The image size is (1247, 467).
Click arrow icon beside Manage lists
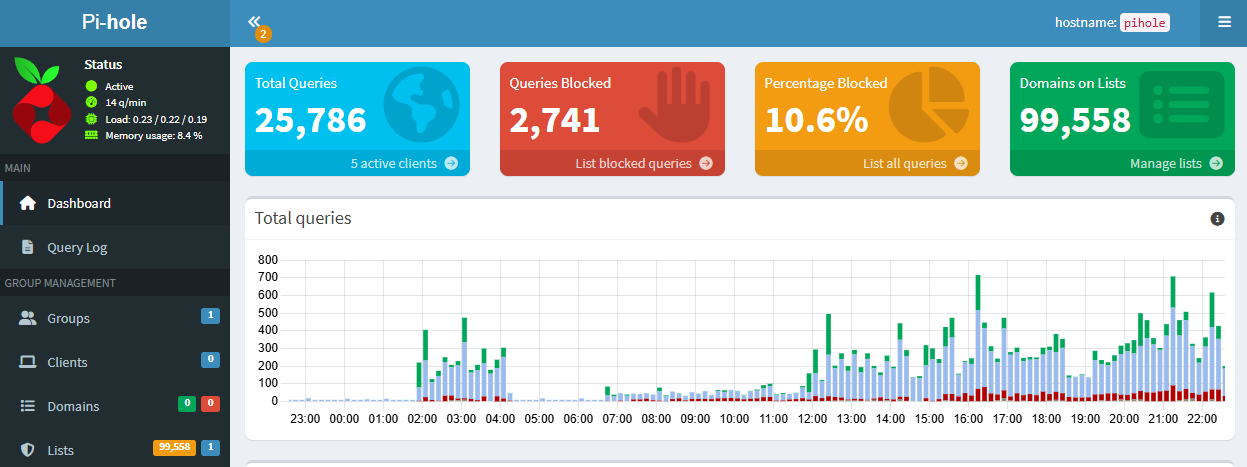click(x=1216, y=163)
